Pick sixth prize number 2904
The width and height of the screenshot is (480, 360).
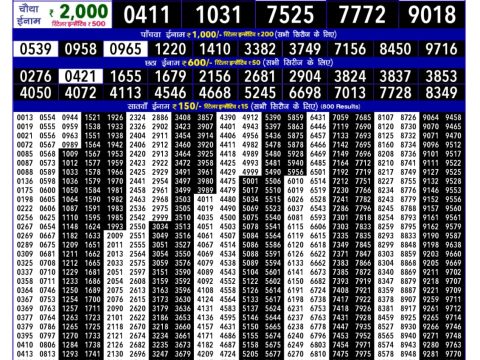[x=305, y=76]
